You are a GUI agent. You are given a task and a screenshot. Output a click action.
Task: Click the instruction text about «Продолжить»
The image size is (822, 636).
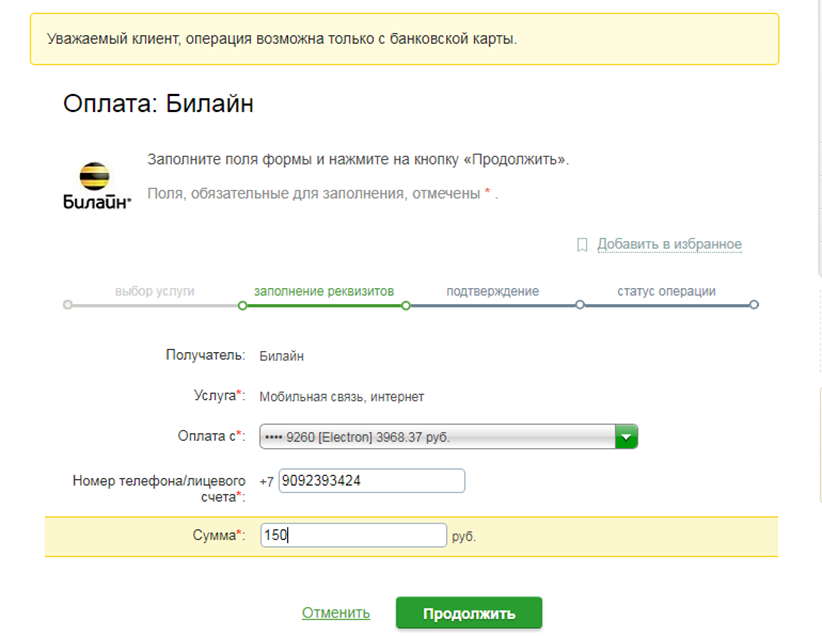(x=358, y=159)
